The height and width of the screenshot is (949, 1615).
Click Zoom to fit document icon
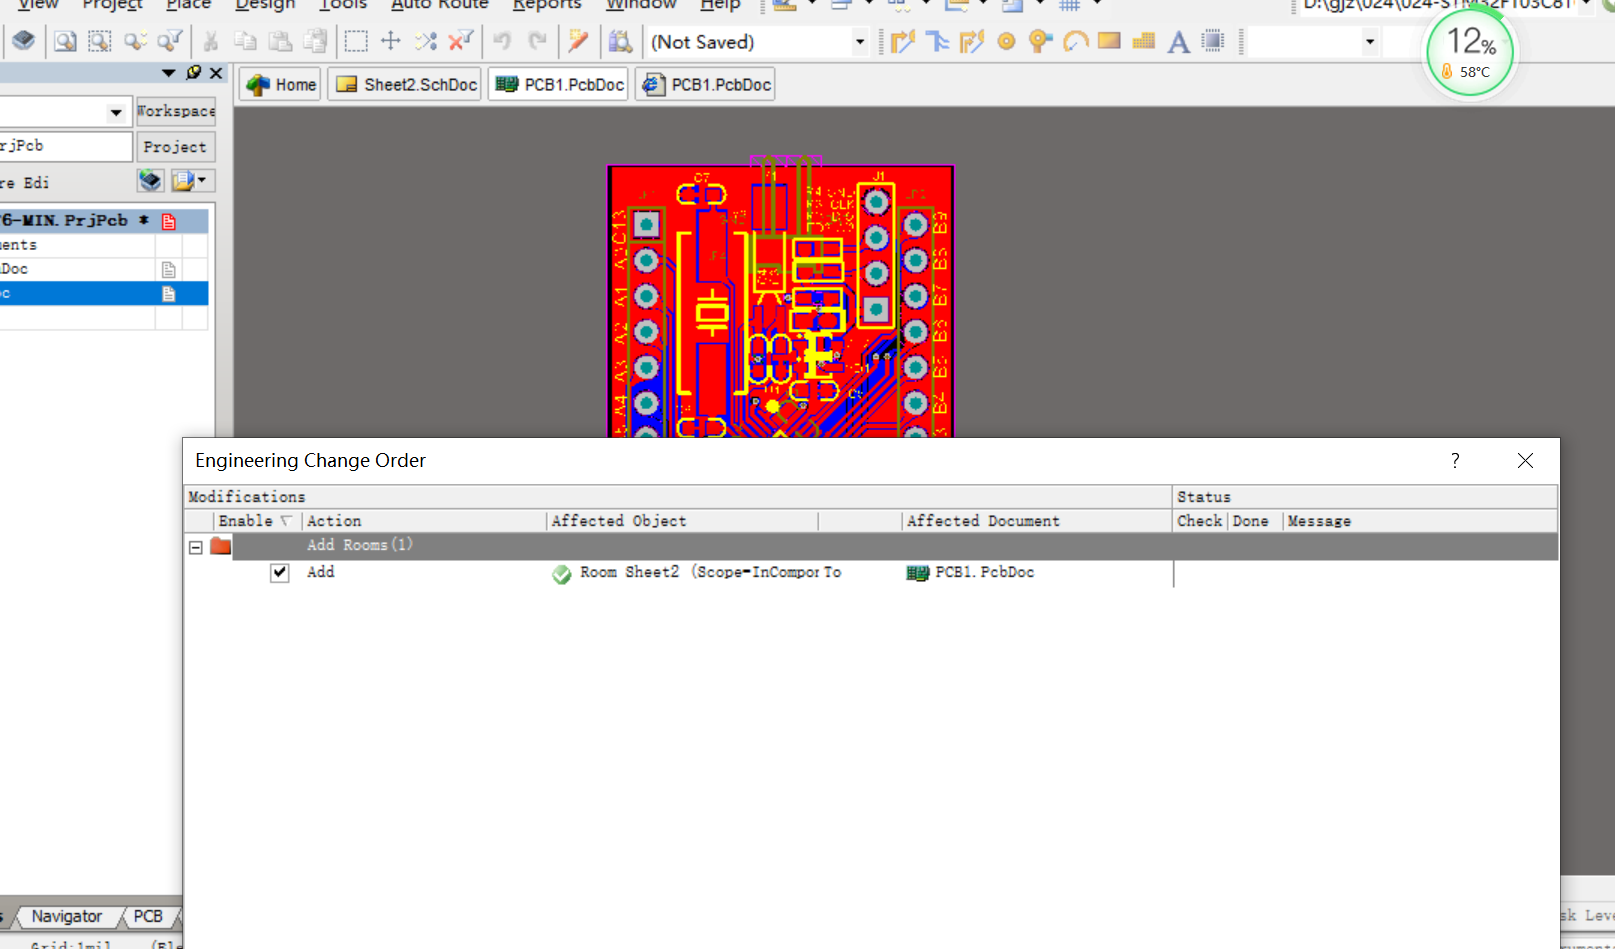coord(65,41)
